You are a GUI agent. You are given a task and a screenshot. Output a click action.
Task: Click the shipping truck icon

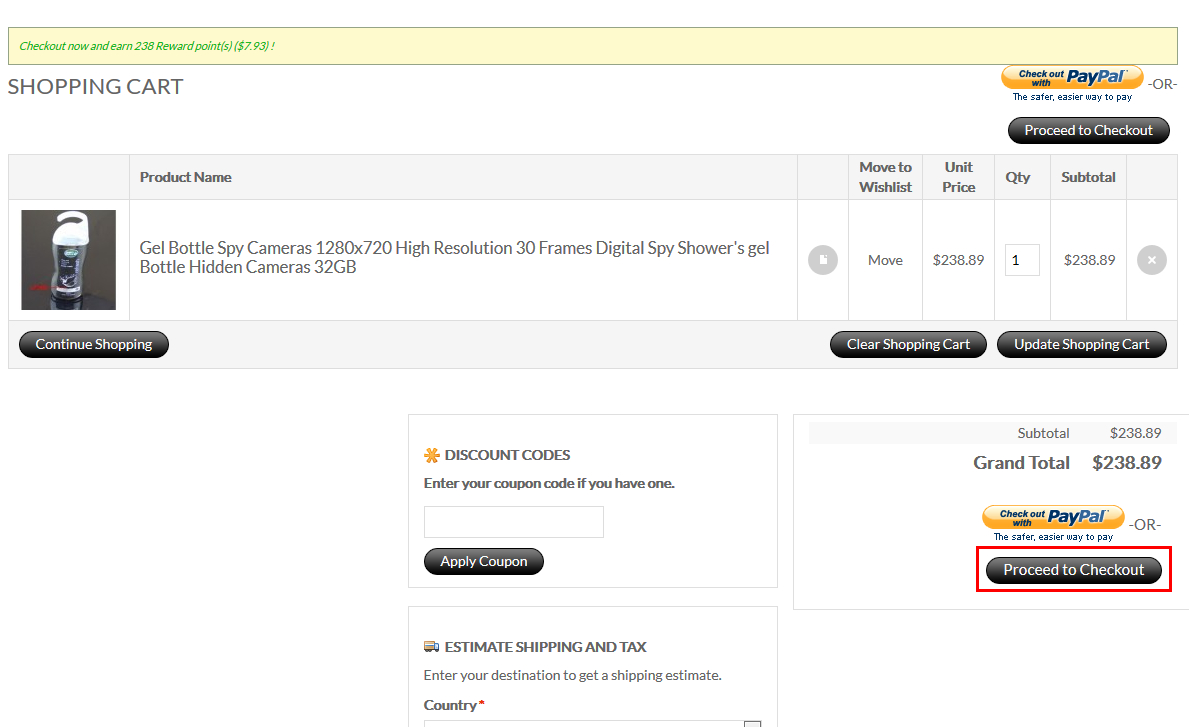[x=432, y=647]
